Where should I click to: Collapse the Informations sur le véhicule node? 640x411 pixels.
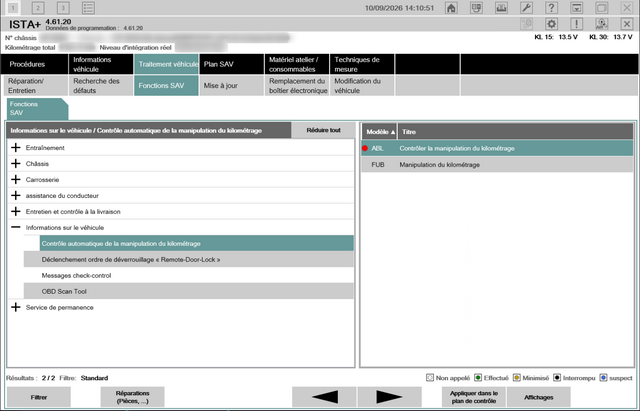[16, 227]
